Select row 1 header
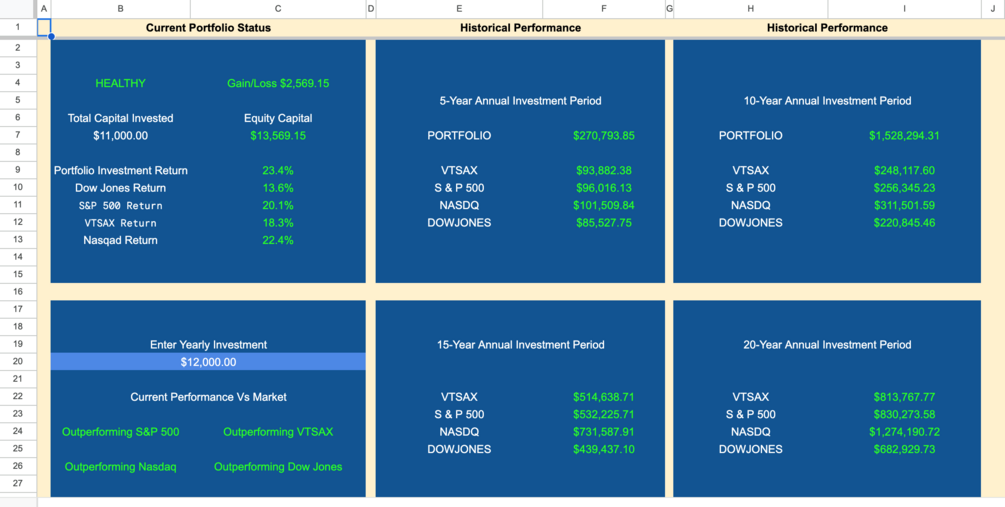Viewport: 1005px width, 507px height. [x=18, y=28]
